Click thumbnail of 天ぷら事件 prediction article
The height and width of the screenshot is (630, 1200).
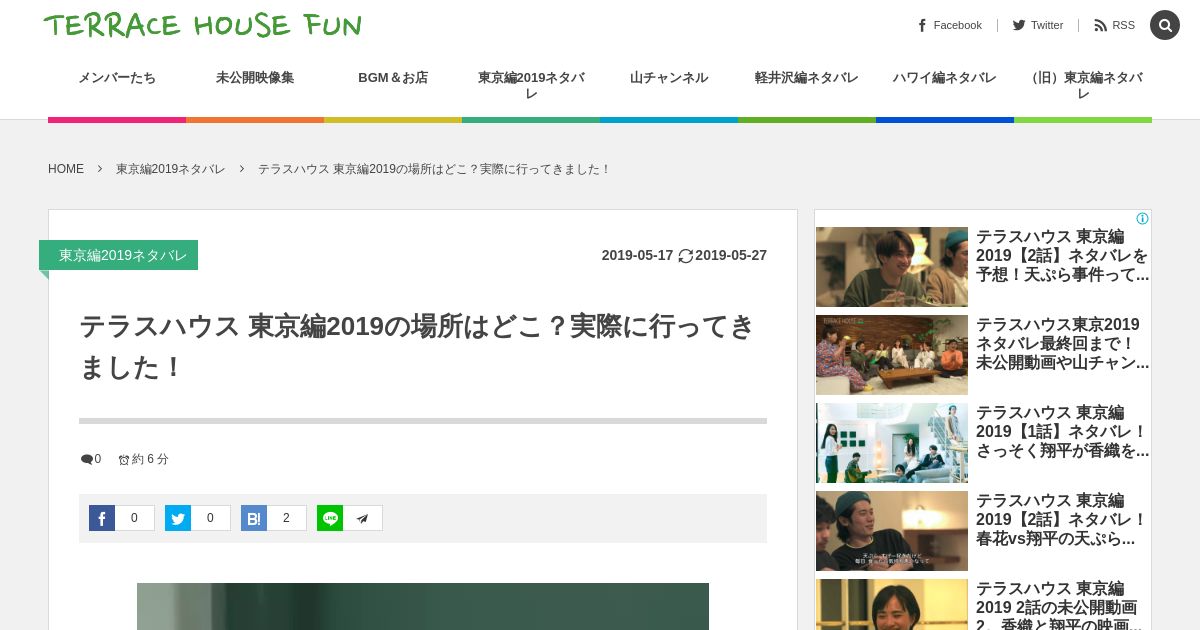coord(892,267)
